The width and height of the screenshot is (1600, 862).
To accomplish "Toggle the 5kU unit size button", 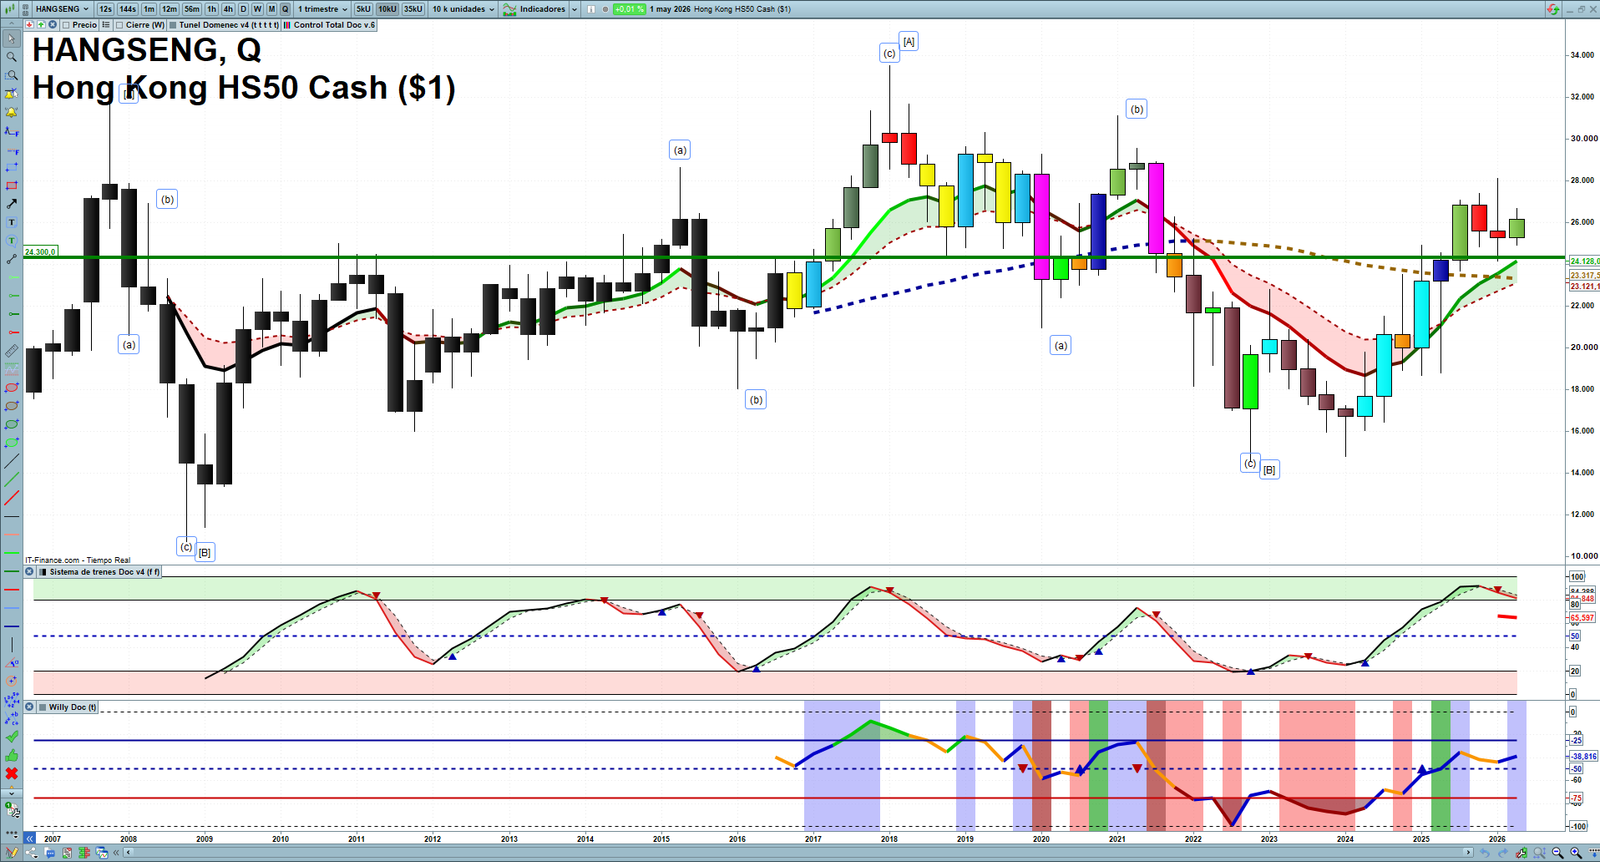I will tap(363, 9).
